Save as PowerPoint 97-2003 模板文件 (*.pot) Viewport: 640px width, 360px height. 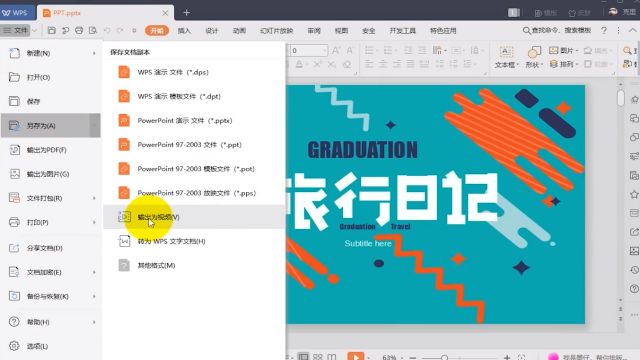coord(194,169)
